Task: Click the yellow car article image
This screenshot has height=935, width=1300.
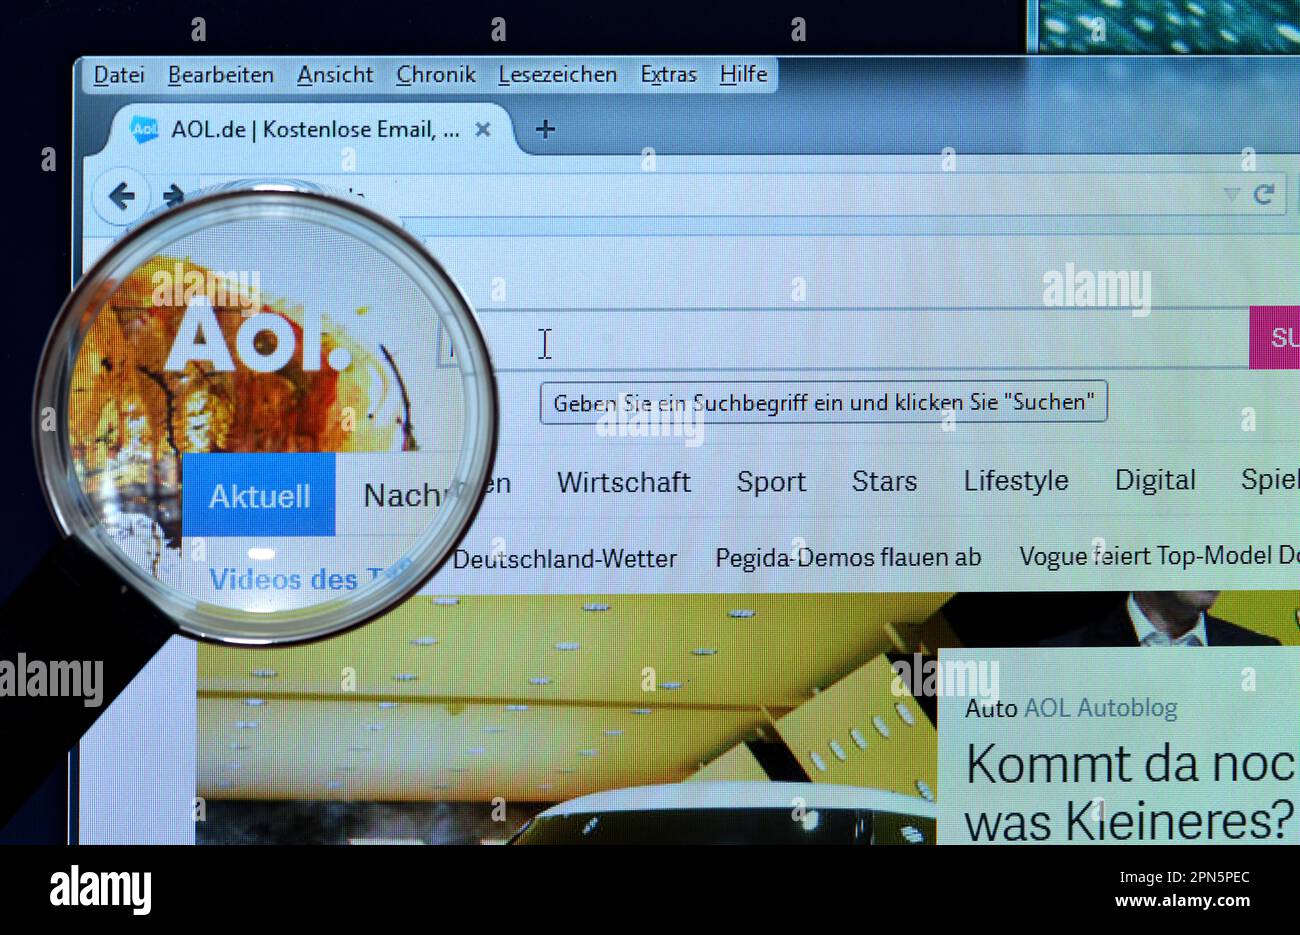Action: click(x=566, y=720)
